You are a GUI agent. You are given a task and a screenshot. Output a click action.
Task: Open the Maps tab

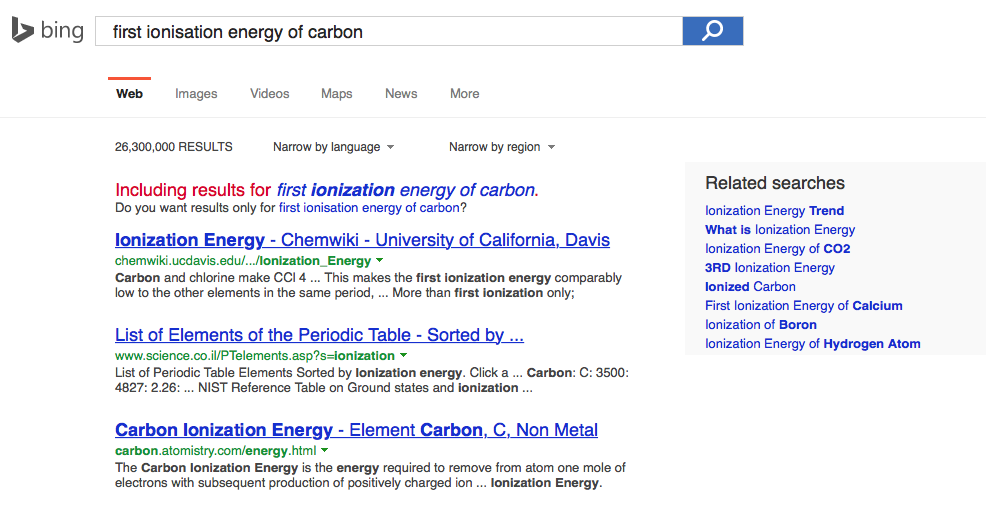[336, 94]
